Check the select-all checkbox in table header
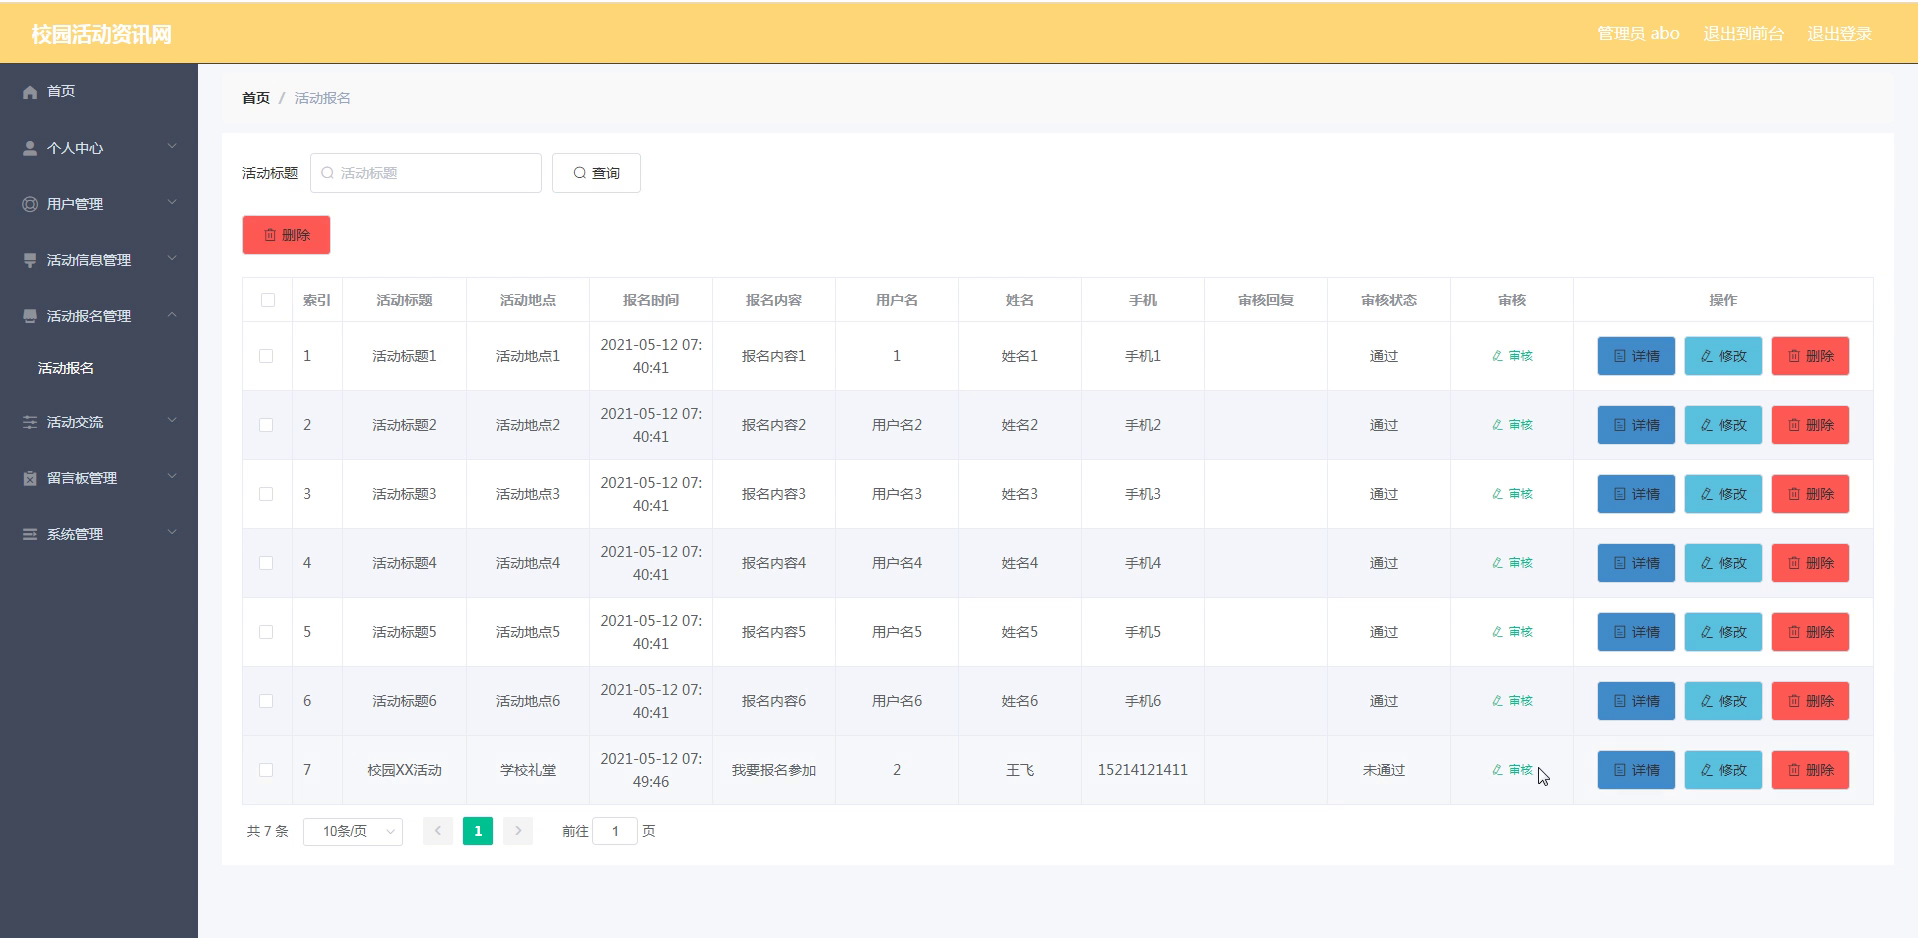This screenshot has height=938, width=1918. pos(267,300)
